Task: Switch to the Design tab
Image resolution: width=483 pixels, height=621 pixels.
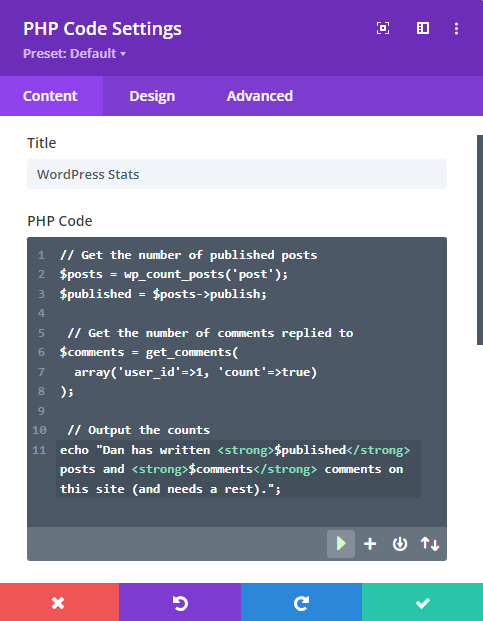Action: coord(152,96)
